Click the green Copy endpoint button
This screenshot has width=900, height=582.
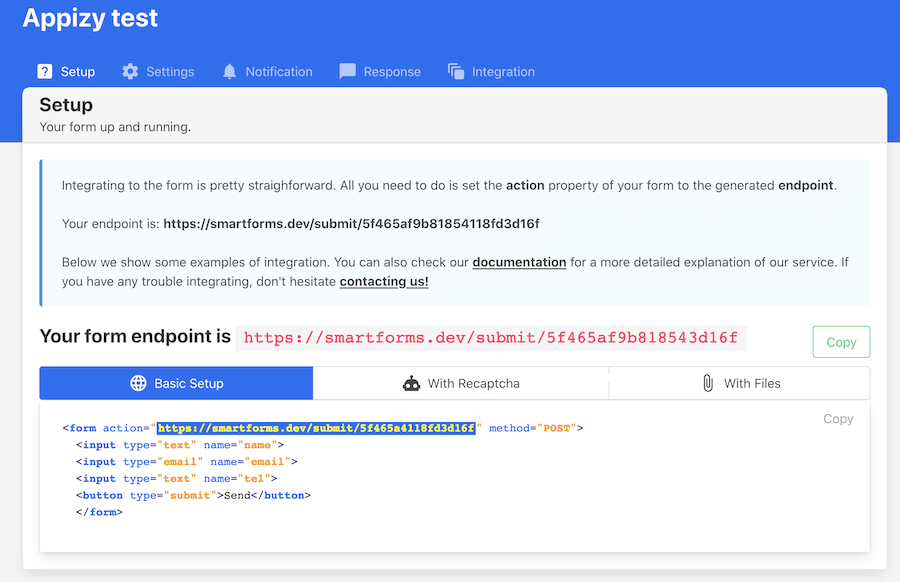tap(841, 342)
